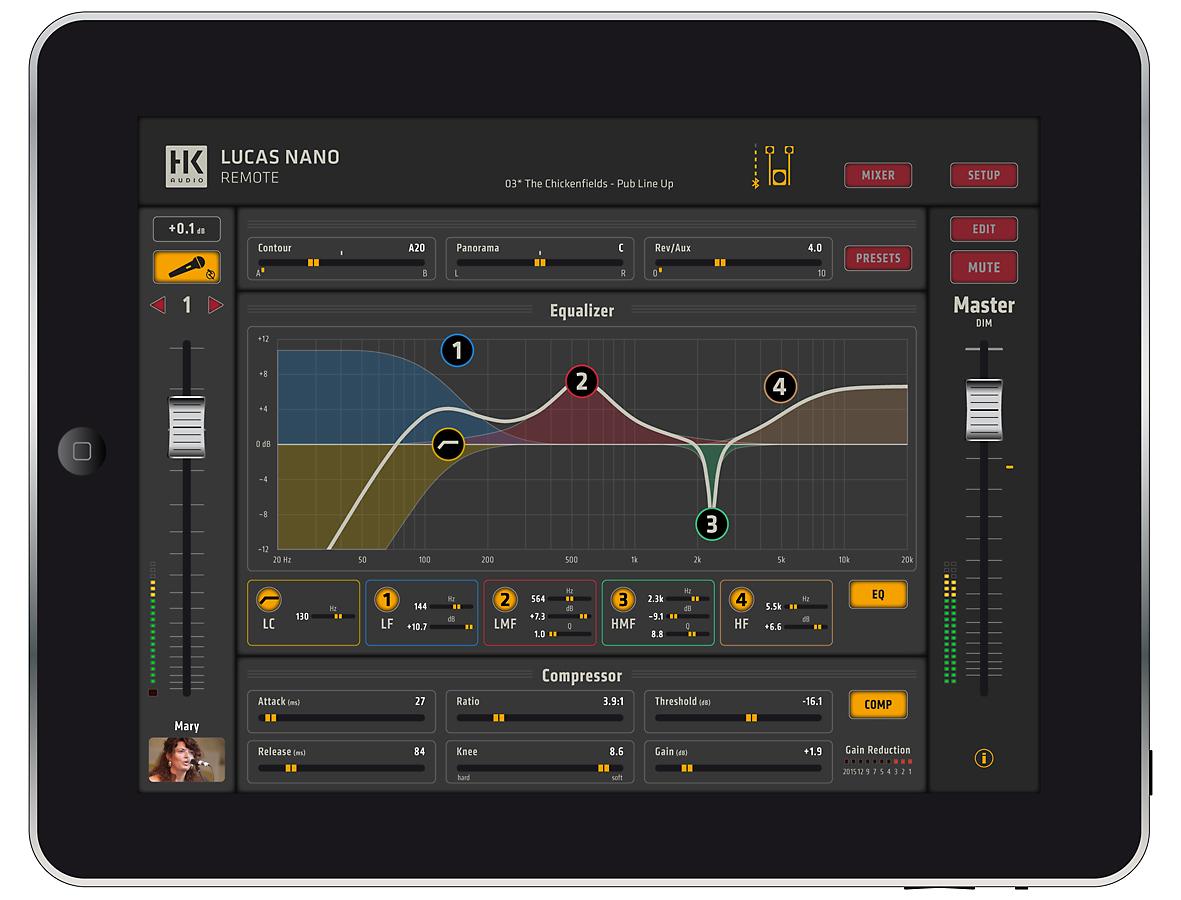The width and height of the screenshot is (1181, 900).
Task: Select EQ graph node 1
Action: pos(457,350)
